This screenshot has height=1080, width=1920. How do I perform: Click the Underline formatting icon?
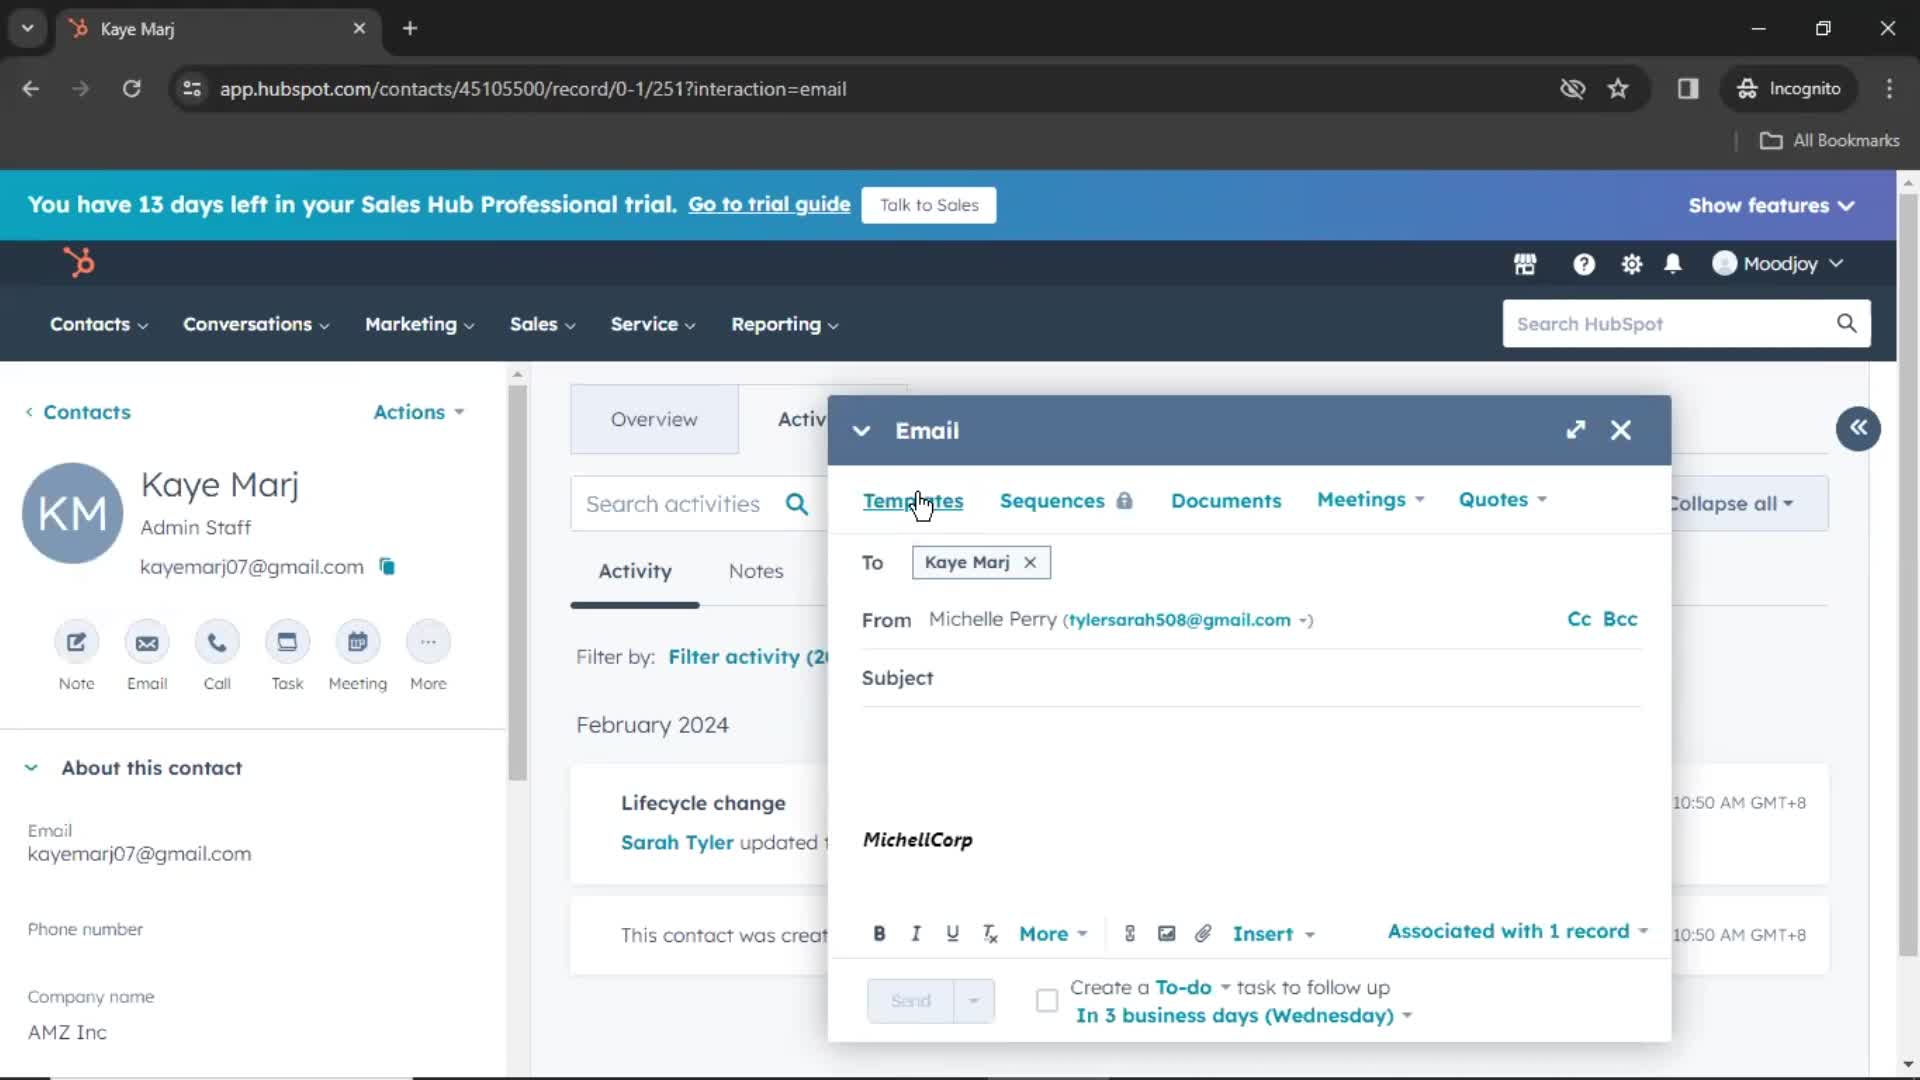[953, 934]
